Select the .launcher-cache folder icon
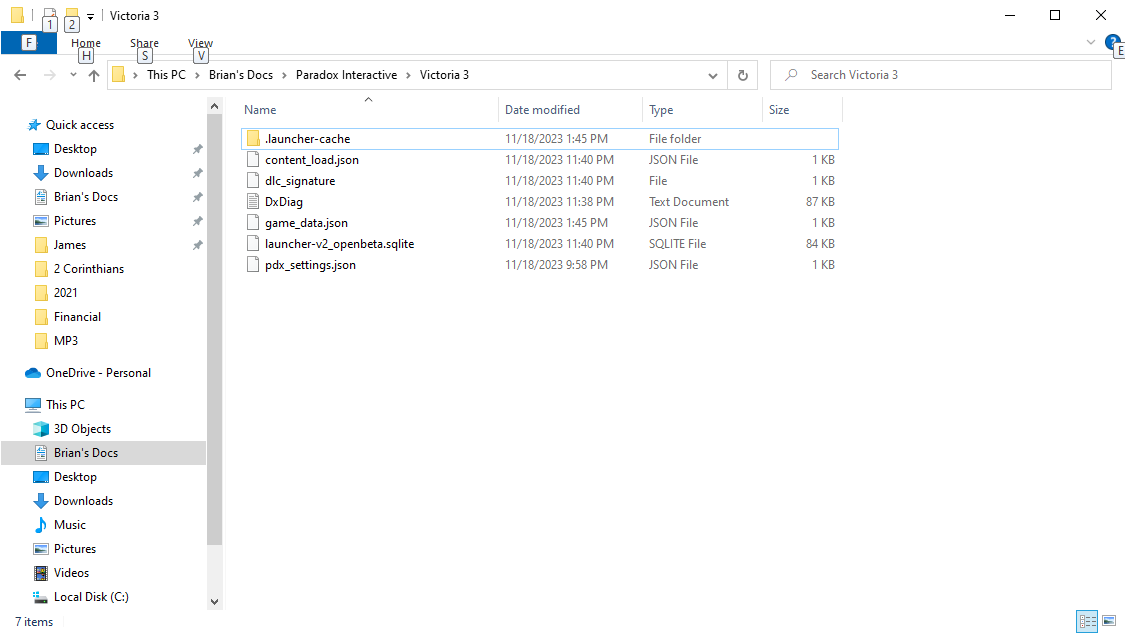This screenshot has width=1125, height=634. click(x=253, y=138)
